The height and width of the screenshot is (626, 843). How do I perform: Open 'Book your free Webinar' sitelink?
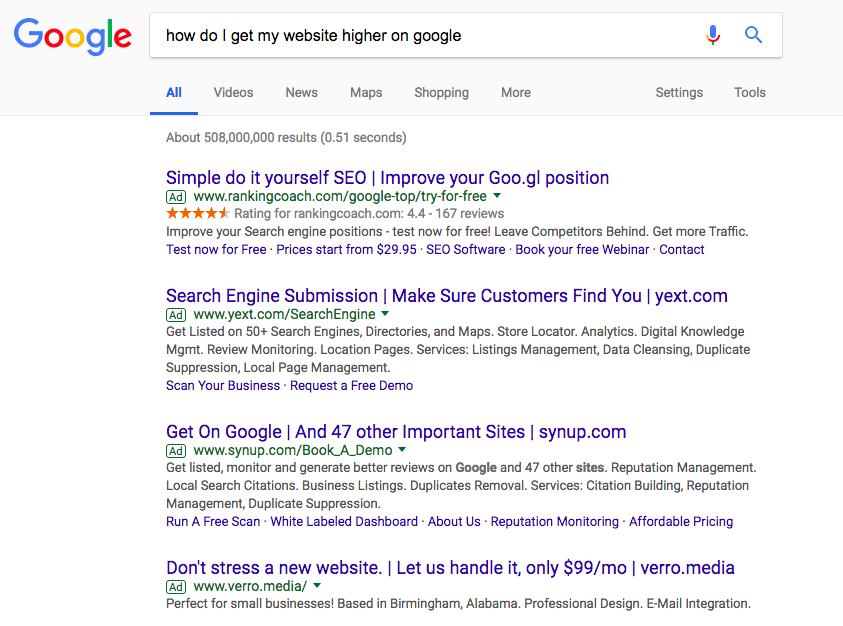tap(582, 250)
